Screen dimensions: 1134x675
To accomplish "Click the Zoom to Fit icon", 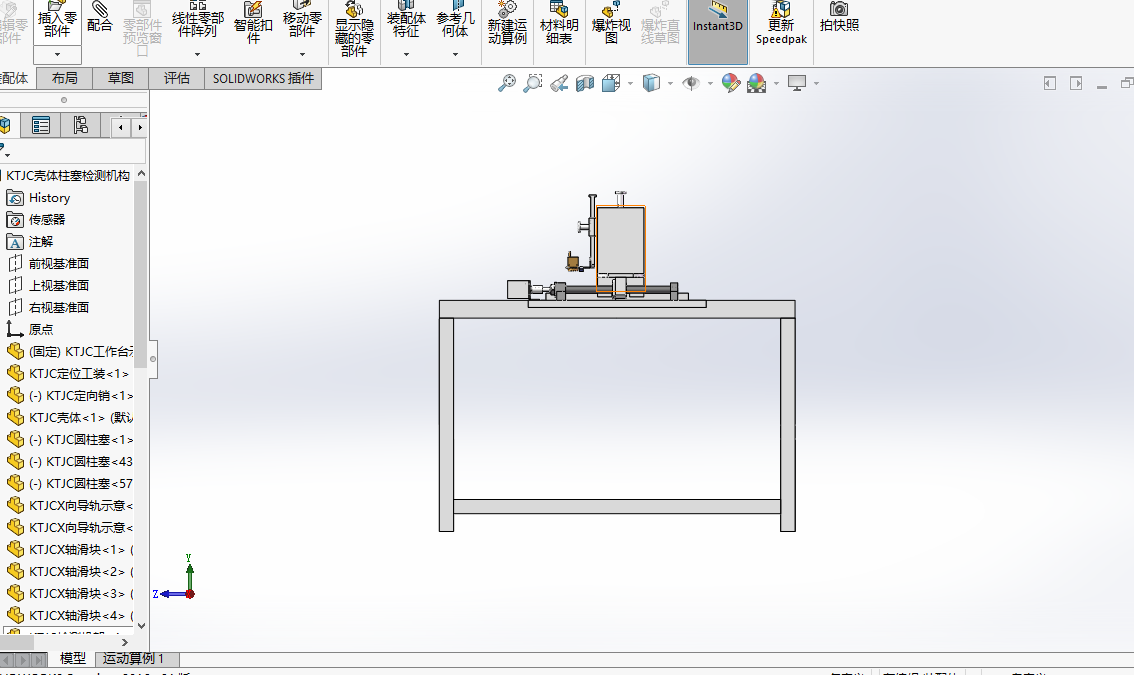I will tap(507, 83).
